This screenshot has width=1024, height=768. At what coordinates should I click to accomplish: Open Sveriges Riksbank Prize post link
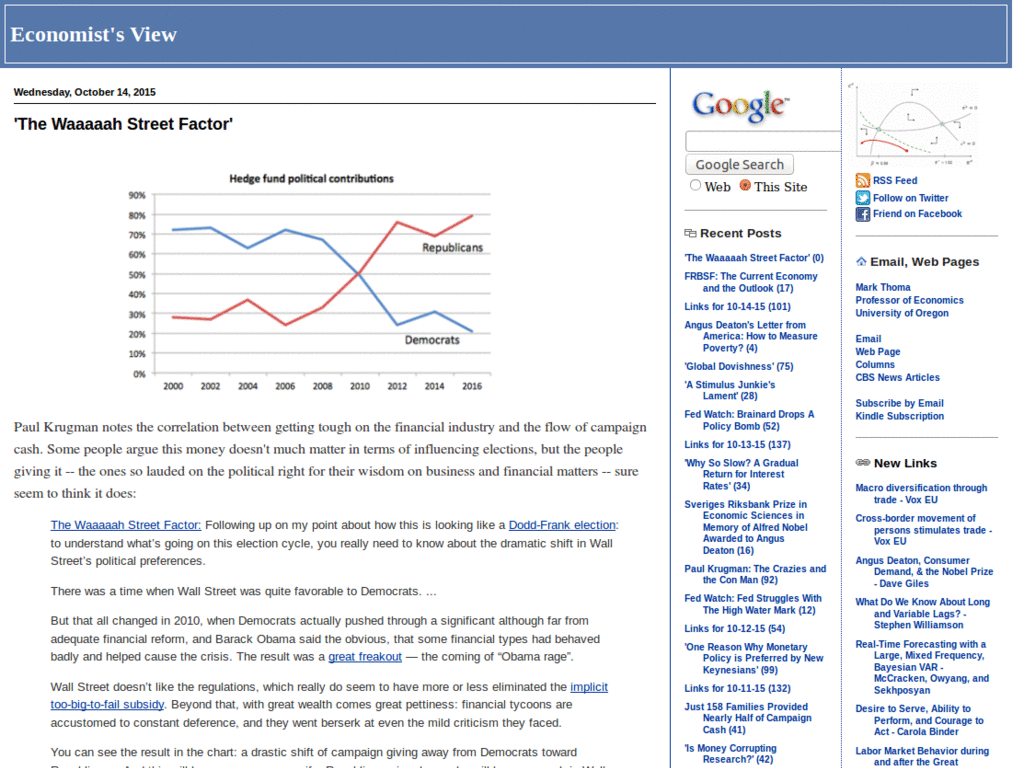(x=746, y=527)
